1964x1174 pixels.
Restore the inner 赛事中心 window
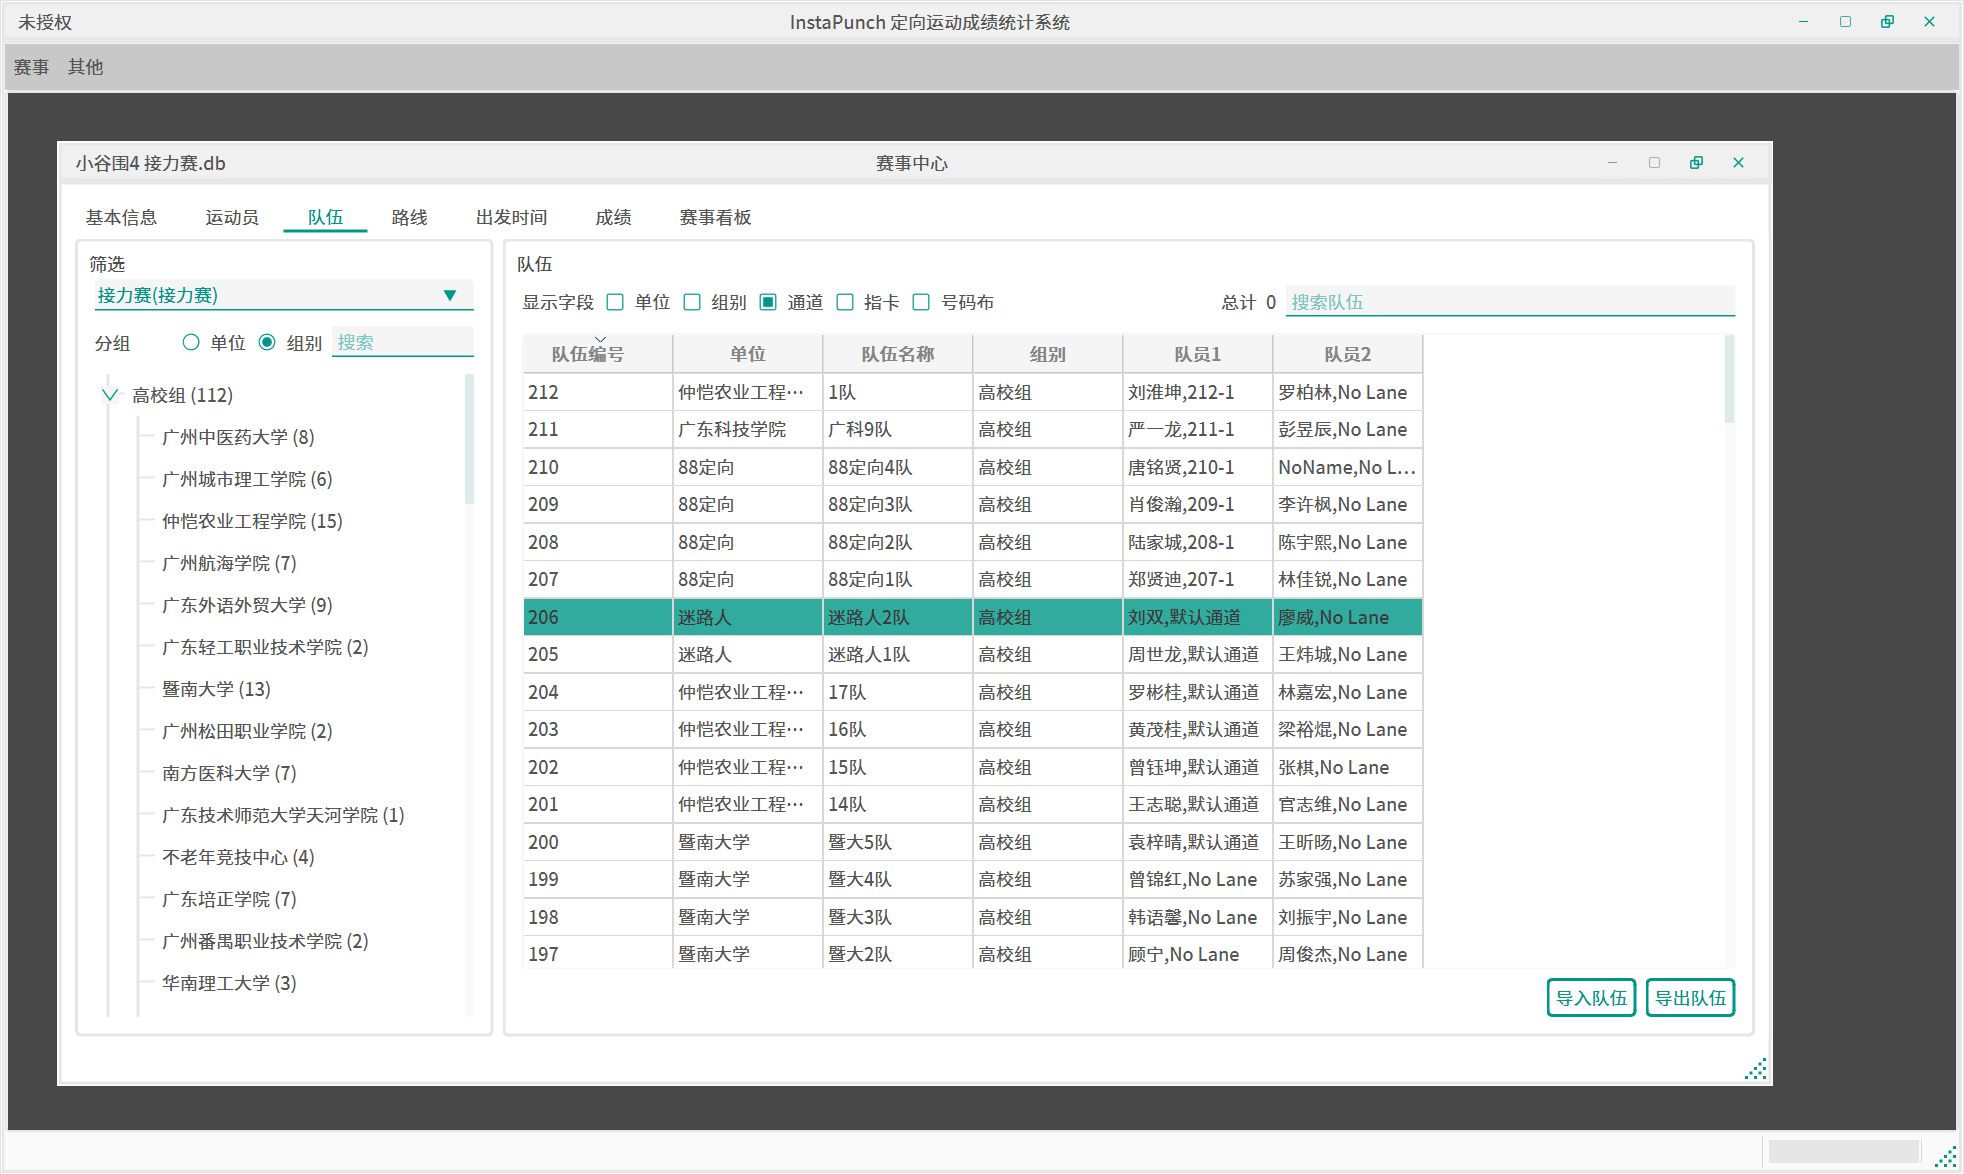(1696, 163)
